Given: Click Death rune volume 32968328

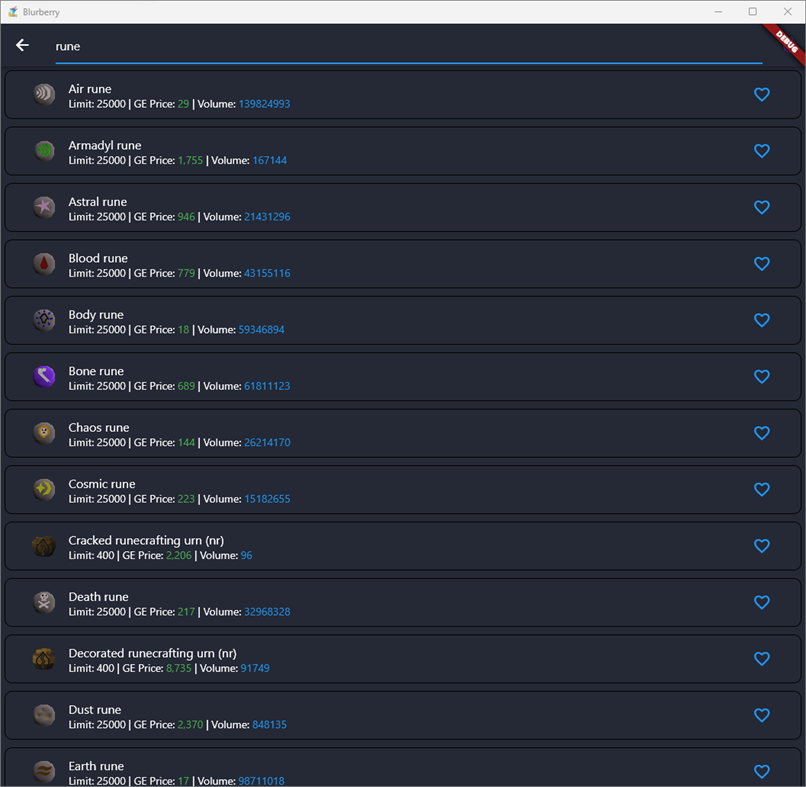Looking at the screenshot, I should tap(267, 612).
